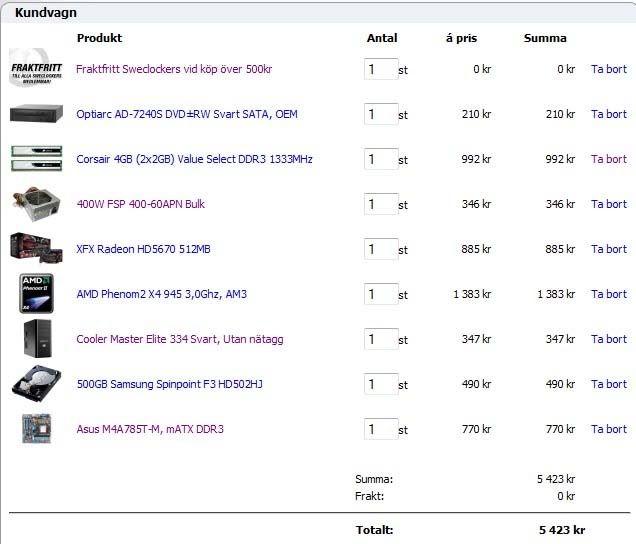Click the Fraktfritt Sweclockers banner thumbnail
The width and height of the screenshot is (636, 544).
tap(36, 69)
